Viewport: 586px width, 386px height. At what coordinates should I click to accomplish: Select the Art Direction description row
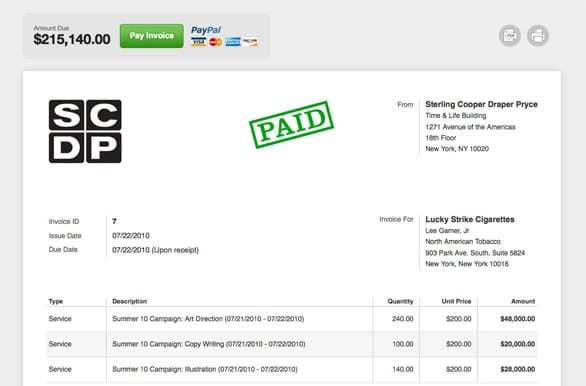click(208, 319)
